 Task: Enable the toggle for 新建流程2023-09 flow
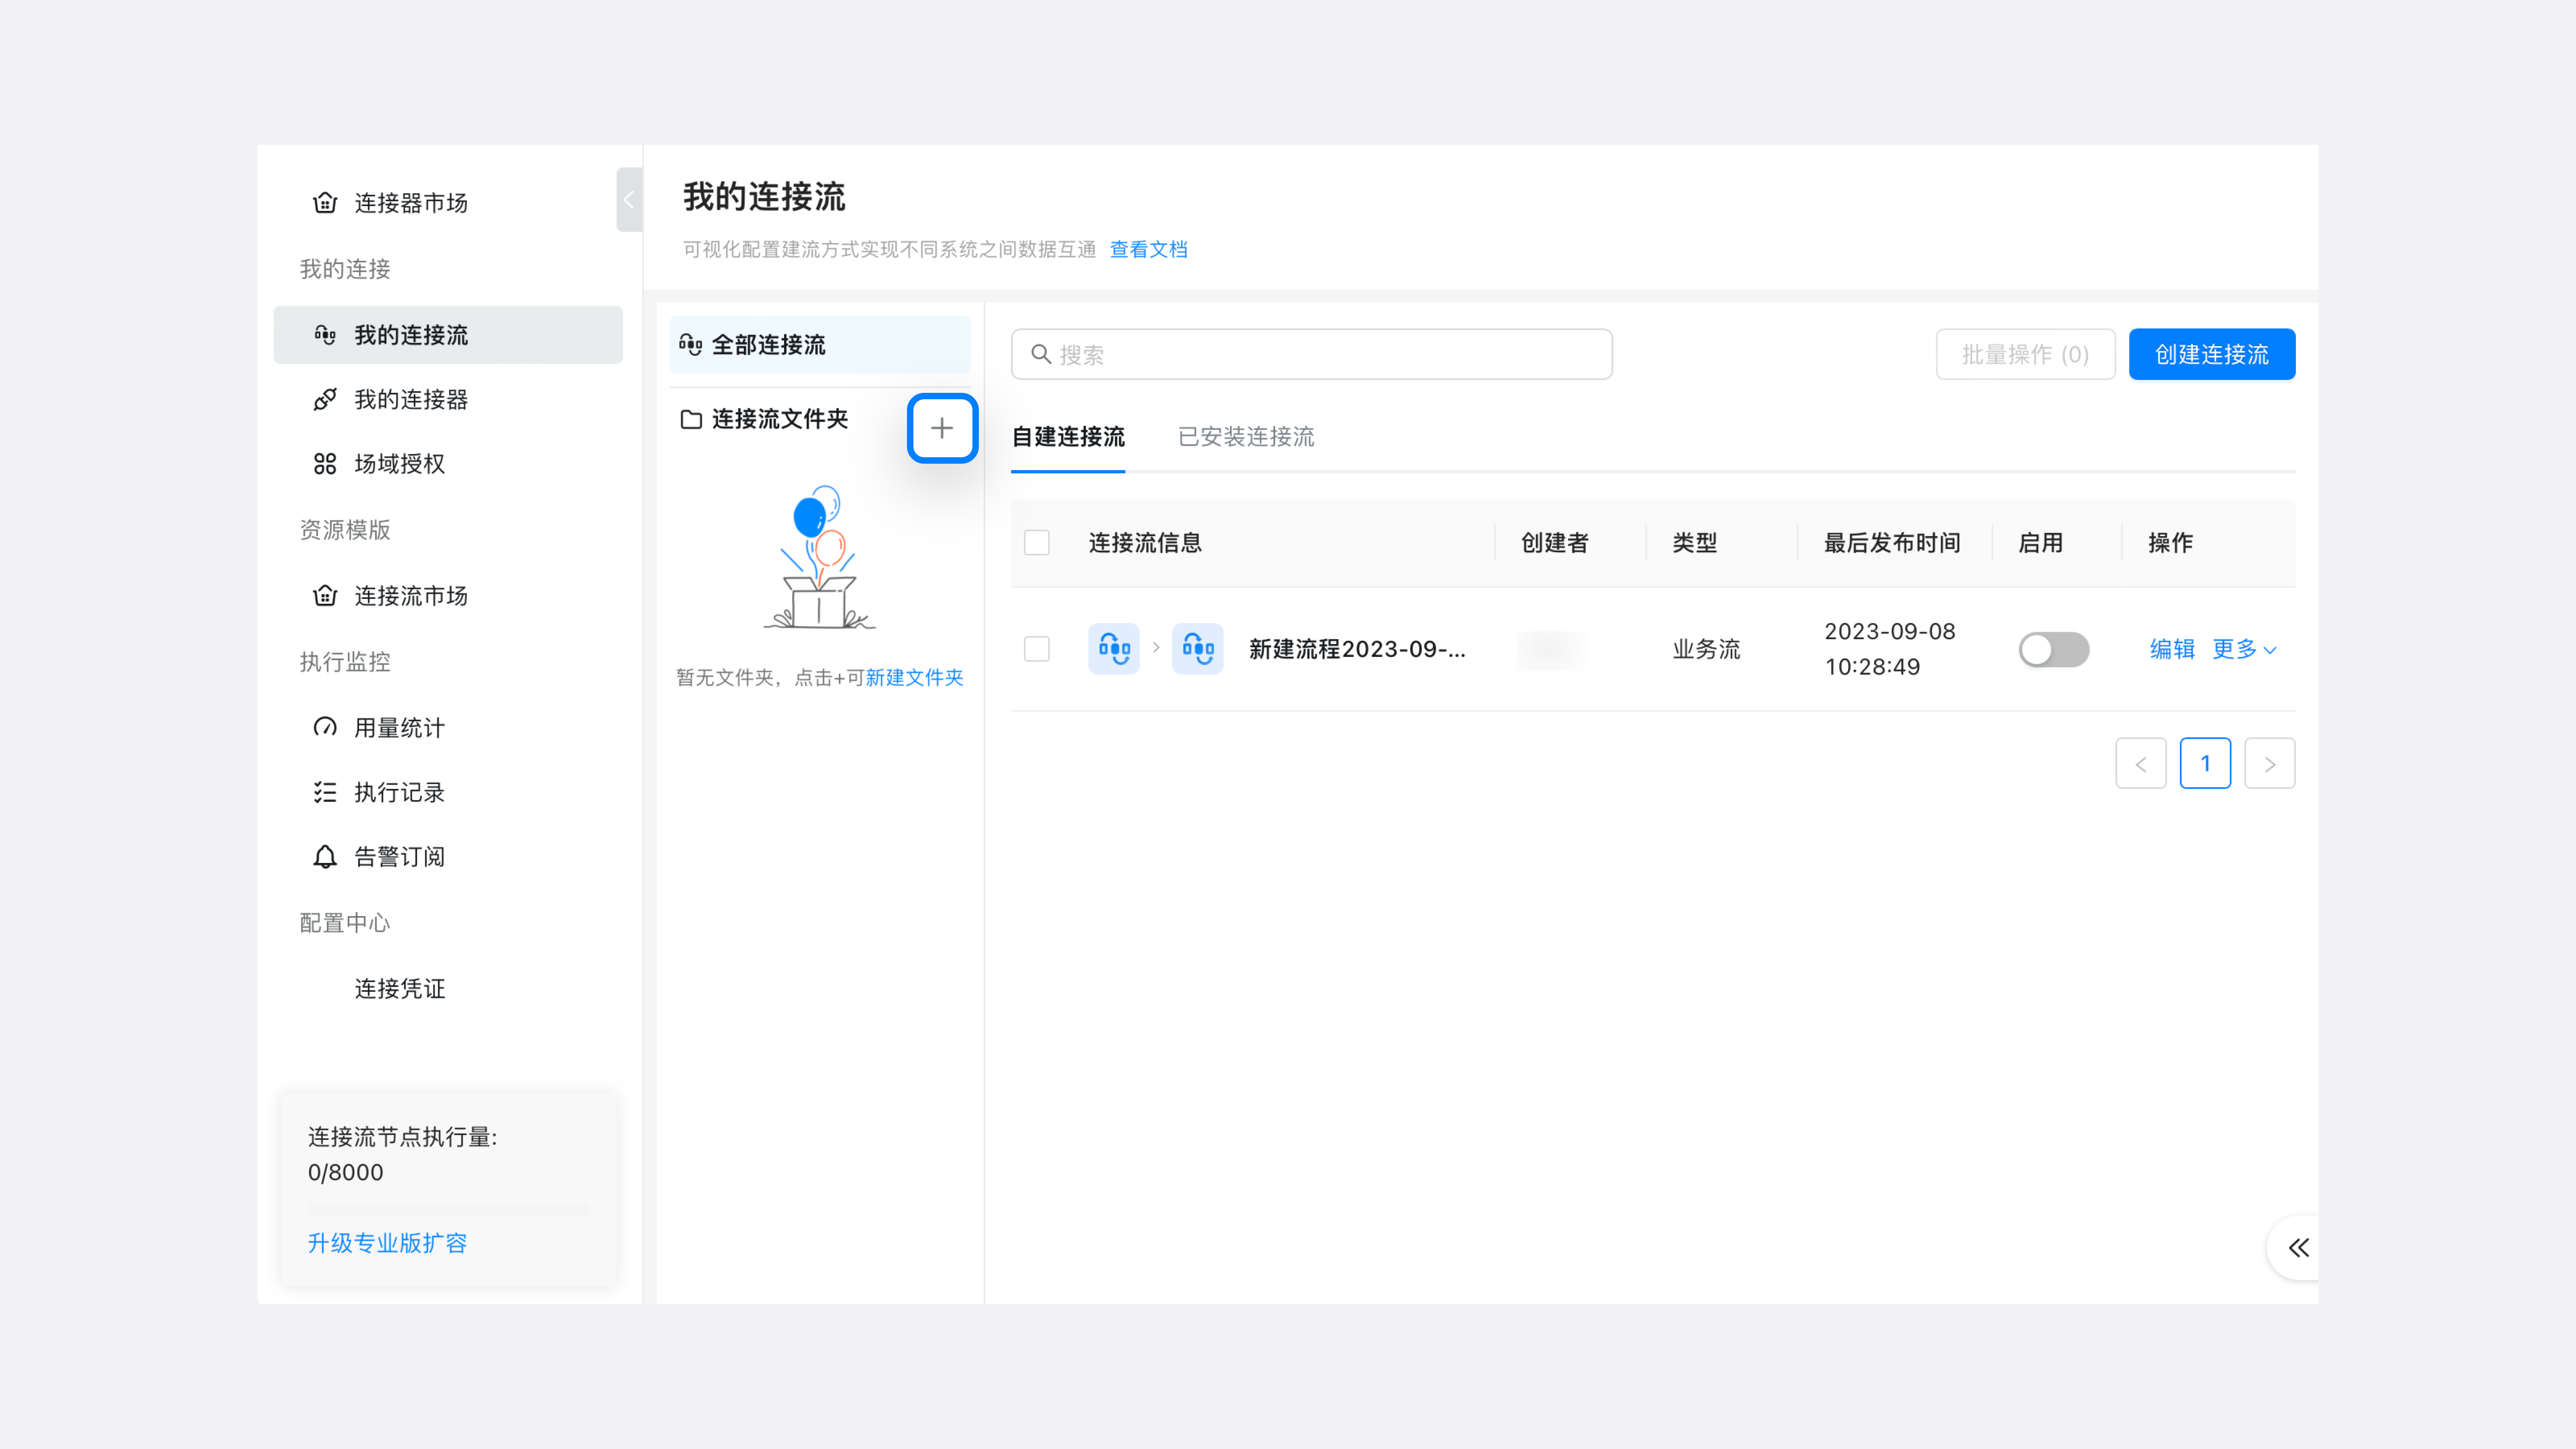click(2053, 649)
